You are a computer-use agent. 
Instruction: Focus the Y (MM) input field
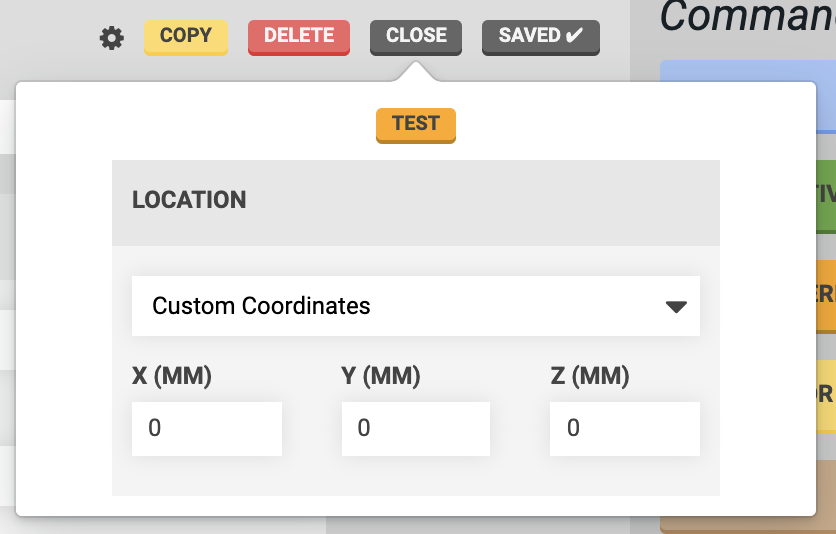[416, 428]
